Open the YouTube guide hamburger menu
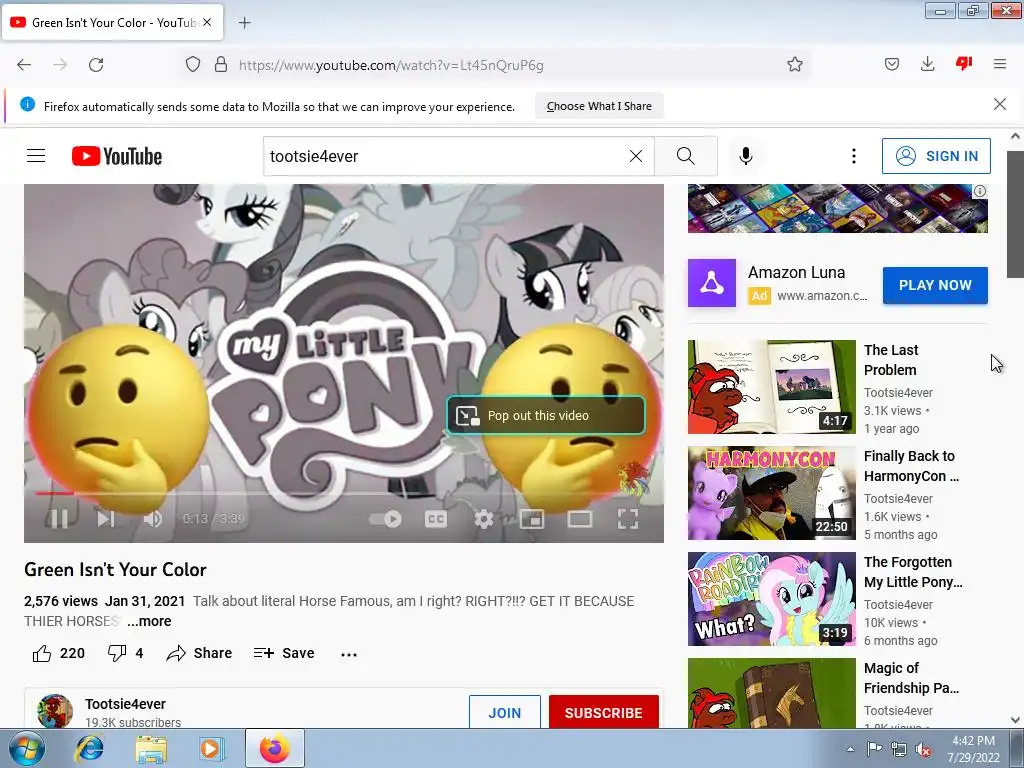This screenshot has height=768, width=1024. [36, 156]
